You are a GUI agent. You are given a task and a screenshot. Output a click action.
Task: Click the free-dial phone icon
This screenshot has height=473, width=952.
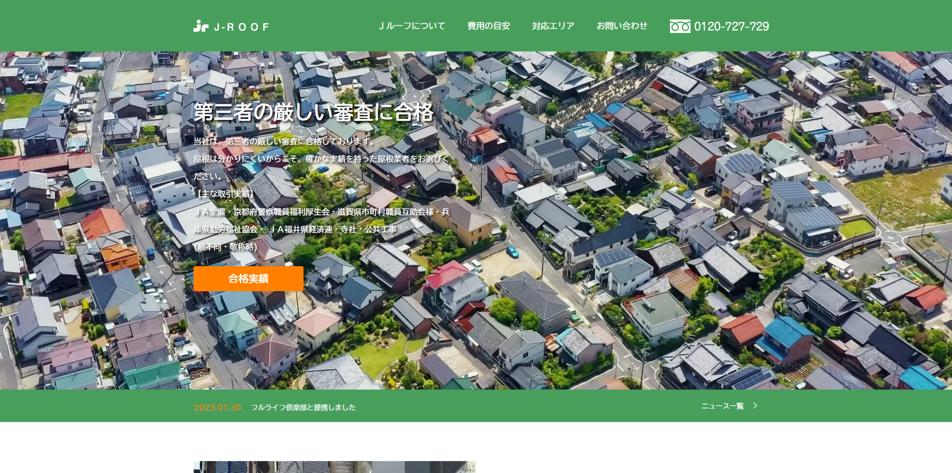pyautogui.click(x=680, y=26)
